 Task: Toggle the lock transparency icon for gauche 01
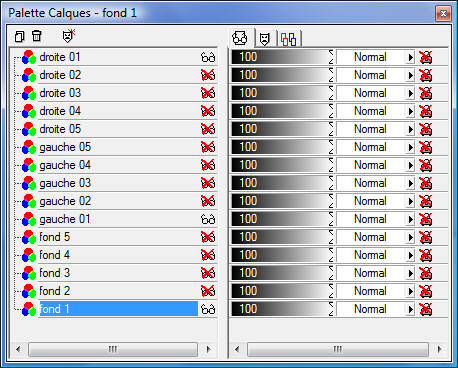tap(426, 219)
